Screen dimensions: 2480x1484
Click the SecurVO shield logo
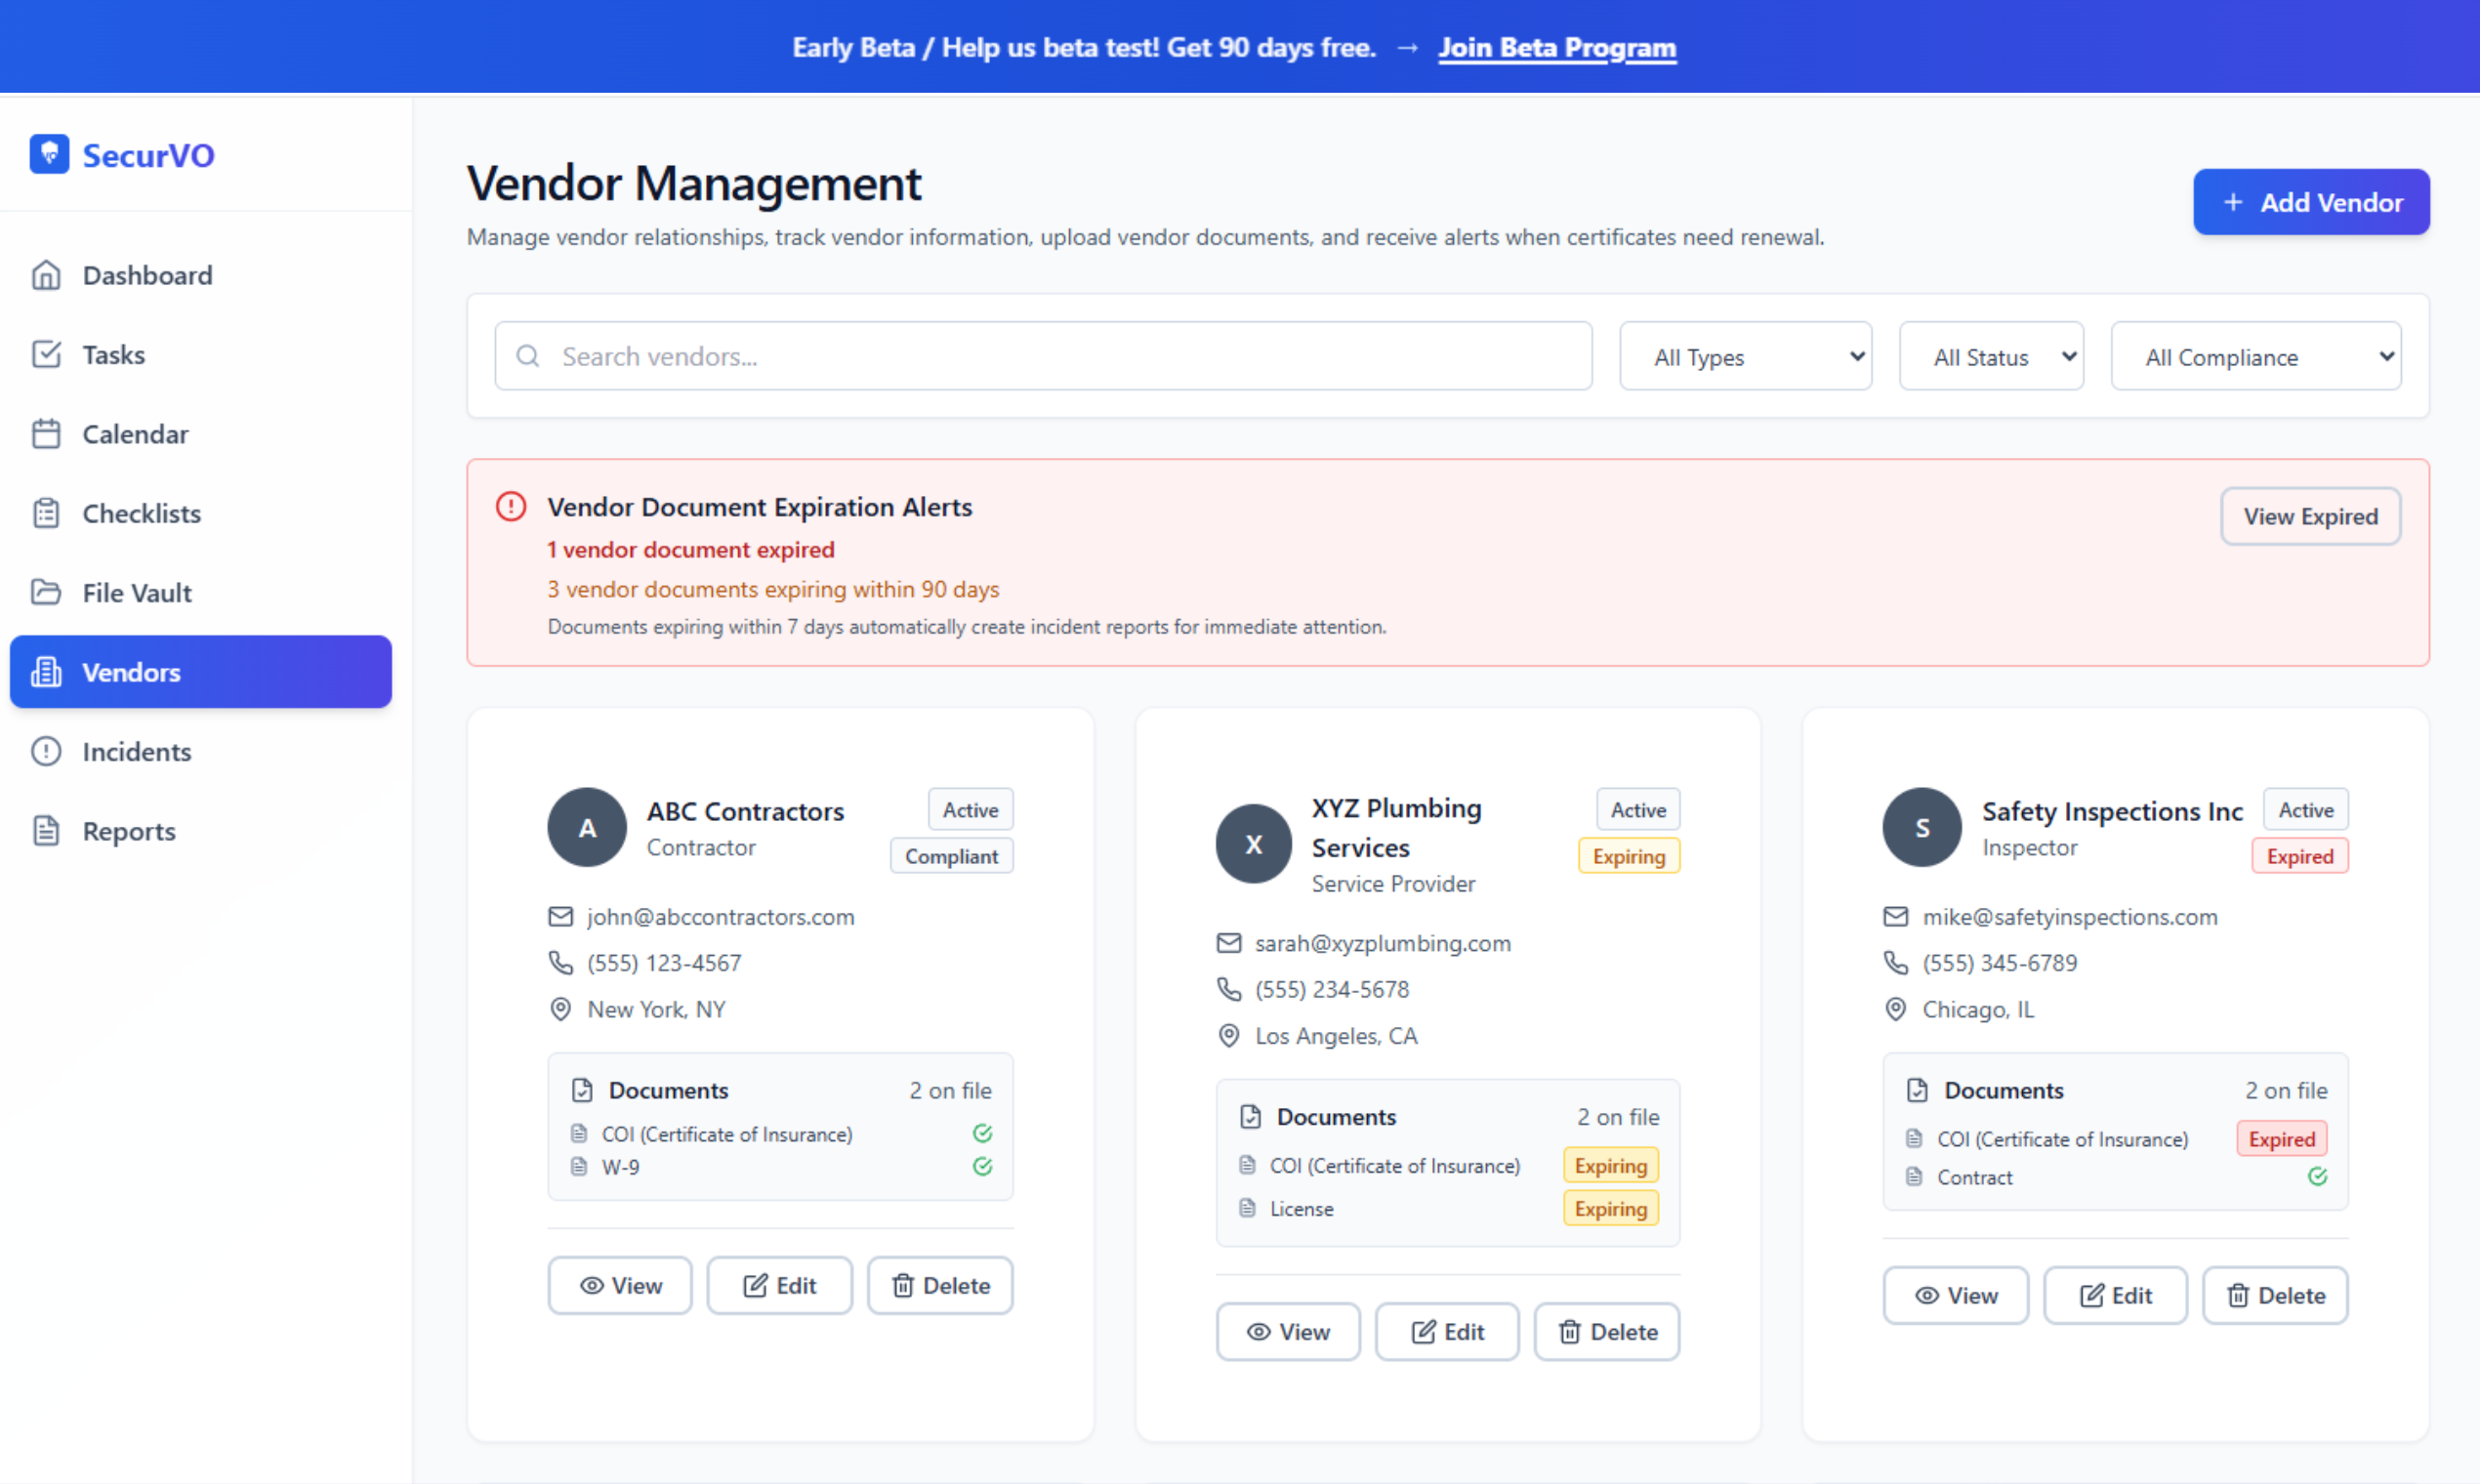tap(48, 153)
